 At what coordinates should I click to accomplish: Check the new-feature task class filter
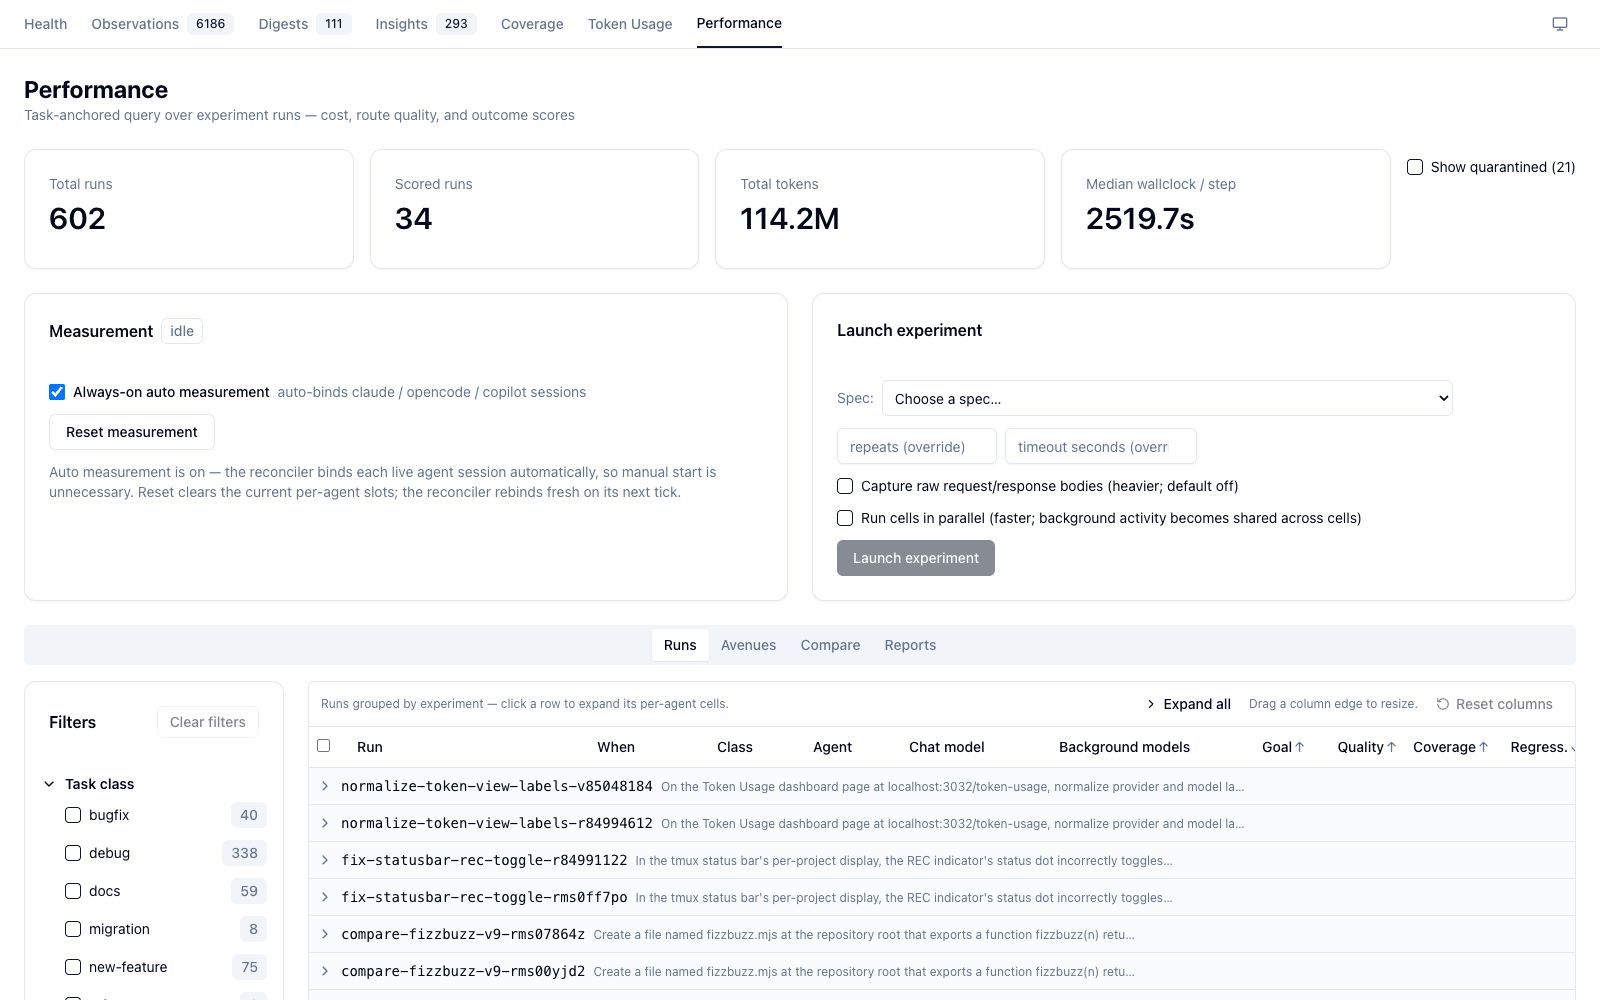tap(73, 967)
